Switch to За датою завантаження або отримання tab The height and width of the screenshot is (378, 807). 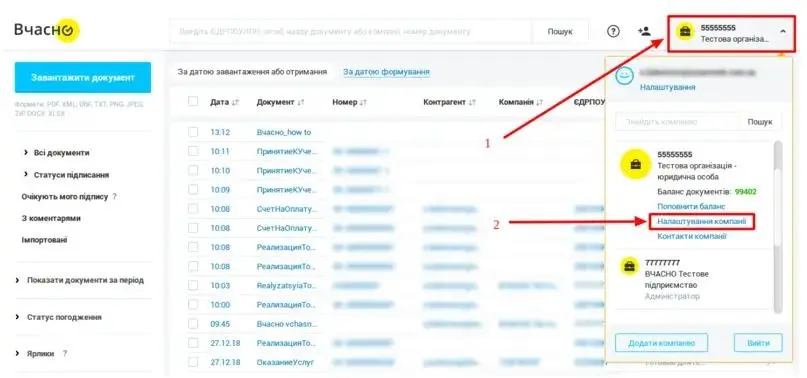point(252,72)
